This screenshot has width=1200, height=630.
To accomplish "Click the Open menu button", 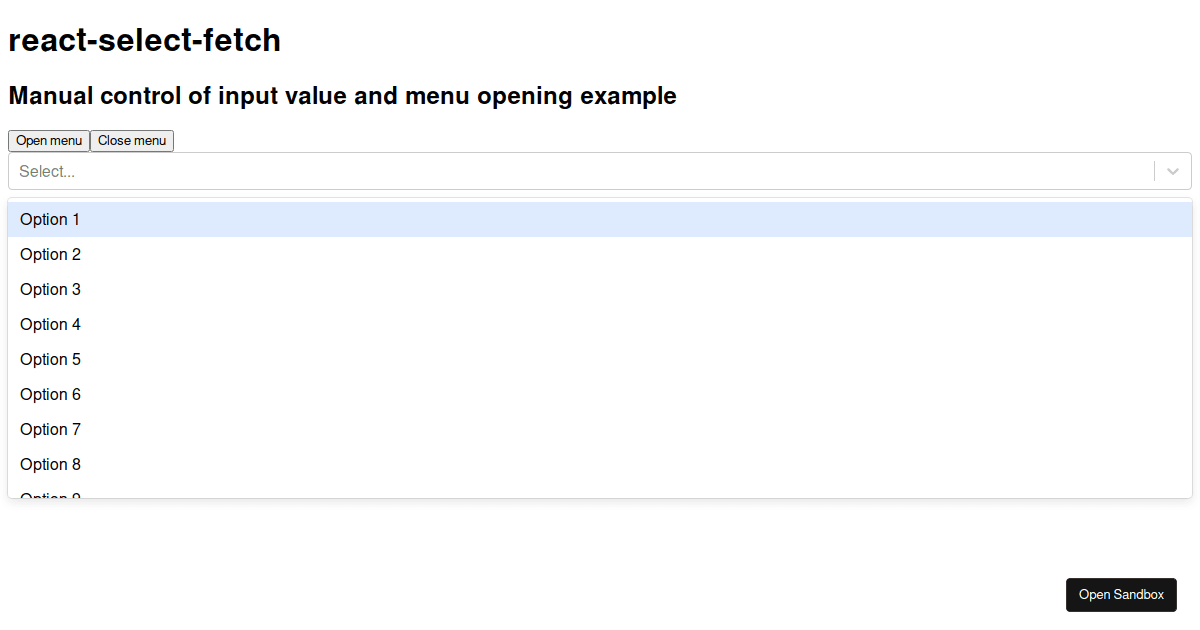I will pos(49,141).
